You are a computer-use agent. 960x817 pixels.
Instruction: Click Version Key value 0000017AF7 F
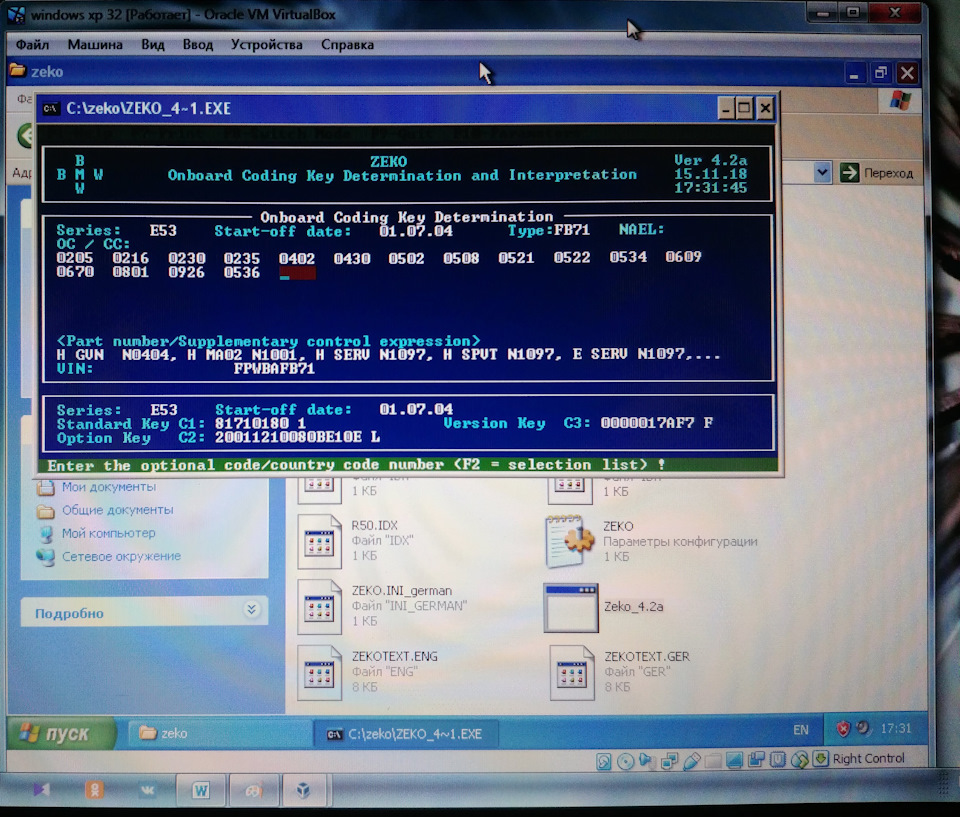657,423
